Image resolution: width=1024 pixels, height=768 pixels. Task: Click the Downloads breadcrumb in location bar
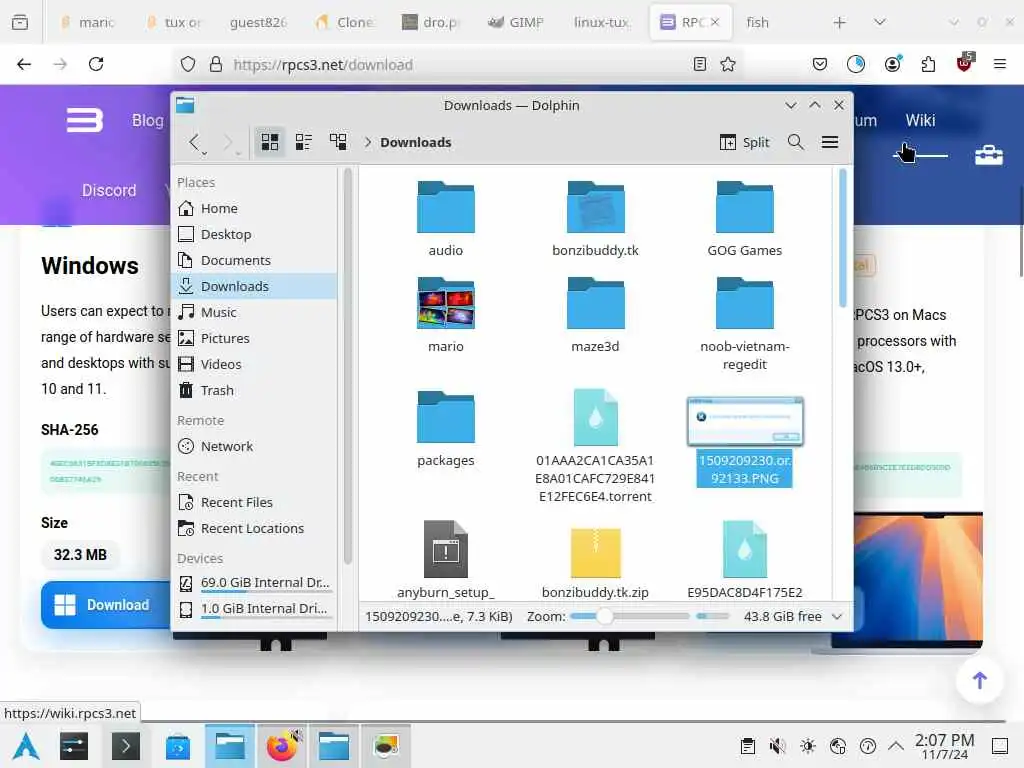(x=416, y=142)
